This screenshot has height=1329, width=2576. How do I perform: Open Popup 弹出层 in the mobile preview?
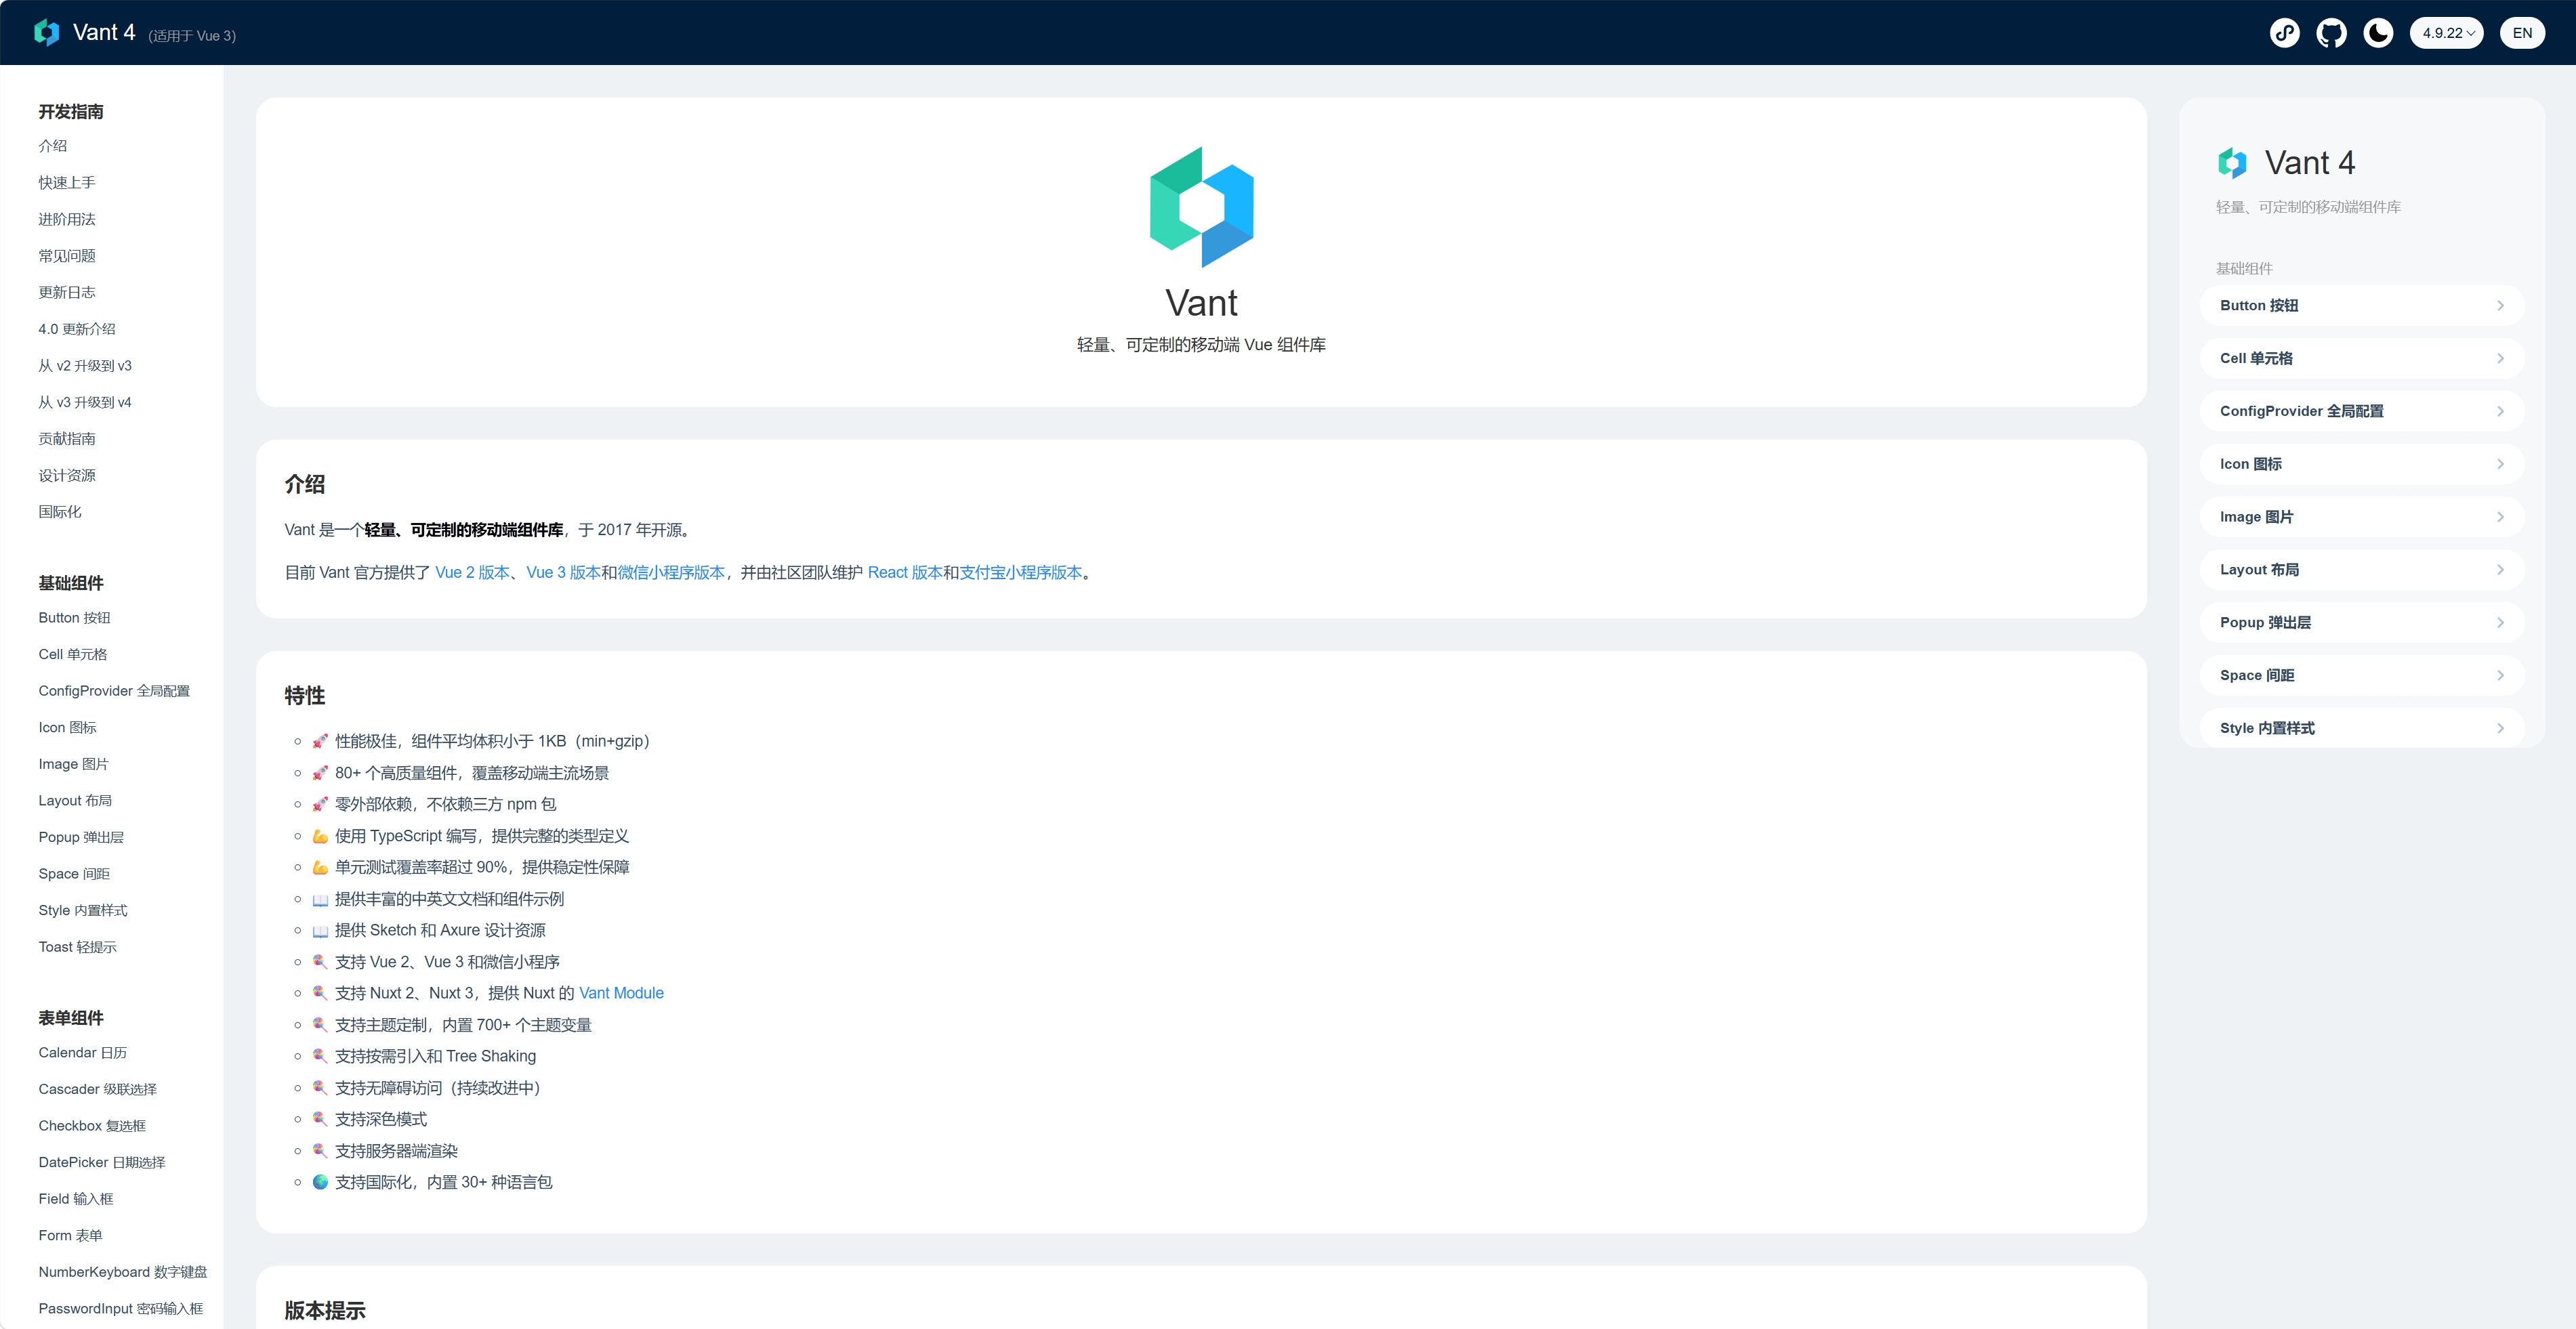pos(2362,623)
